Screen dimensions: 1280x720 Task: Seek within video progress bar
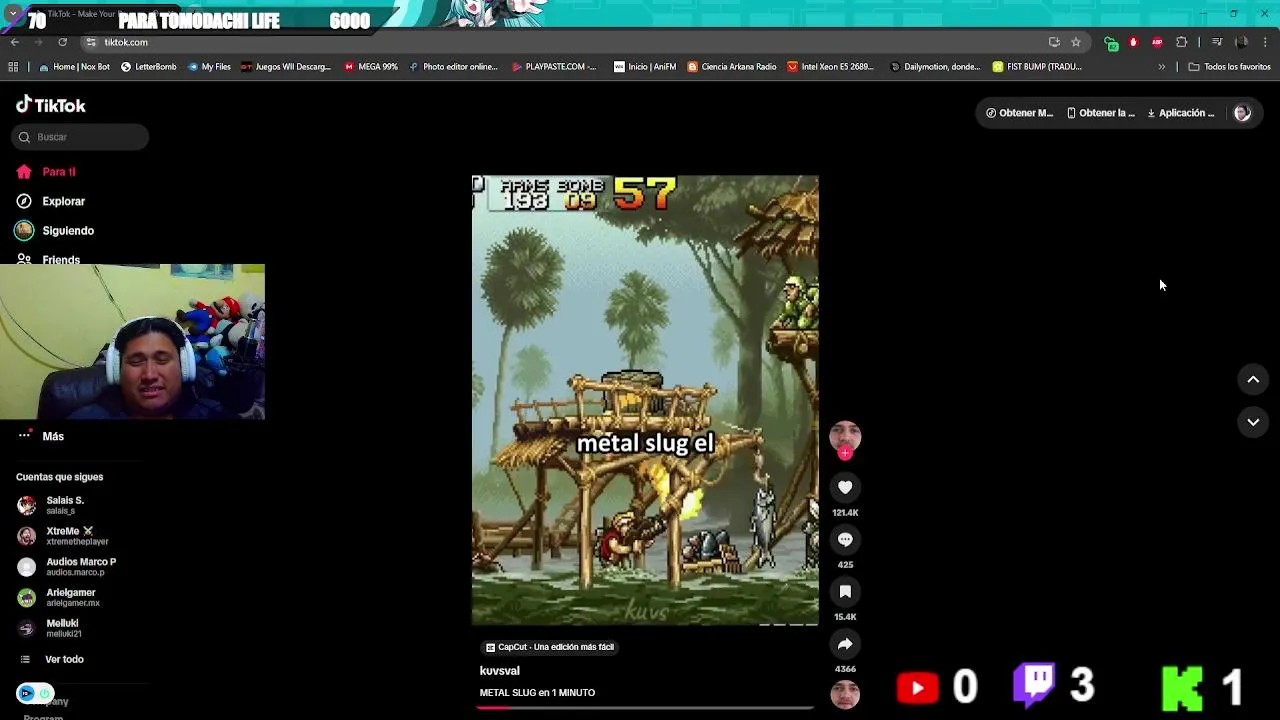pos(645,707)
